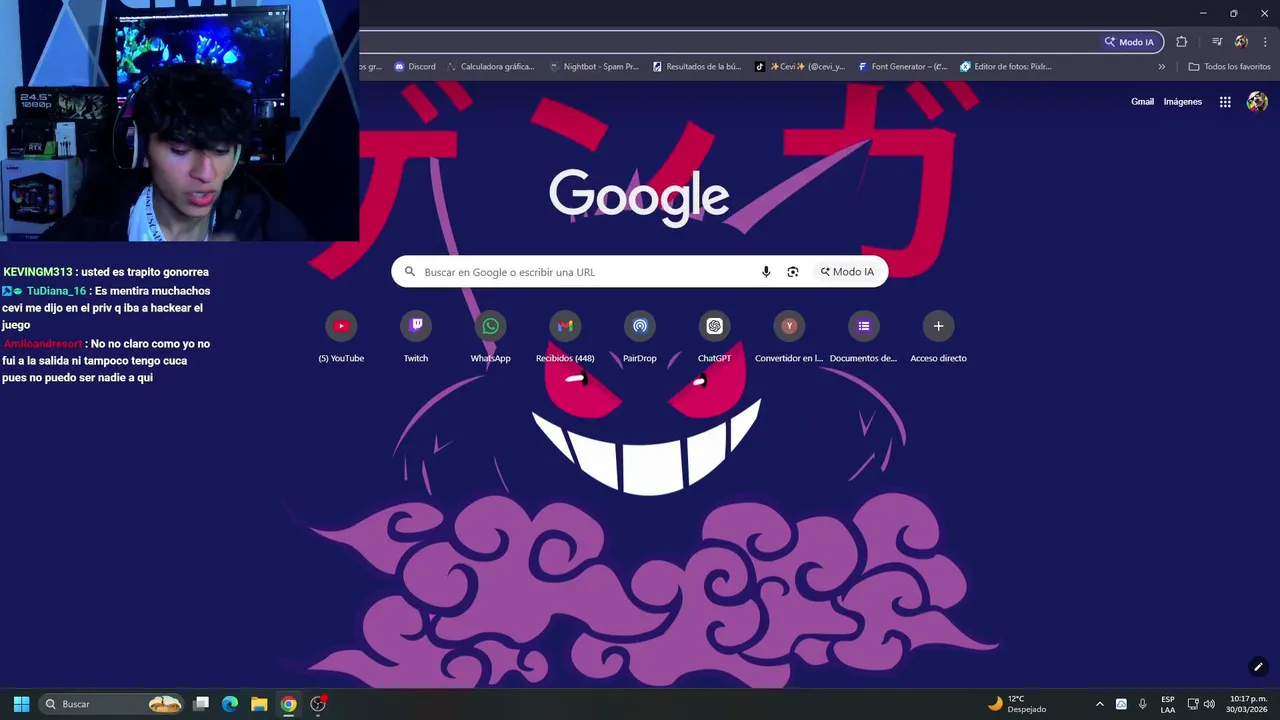Open the clock showing 10:17 p. m.

1248,704
